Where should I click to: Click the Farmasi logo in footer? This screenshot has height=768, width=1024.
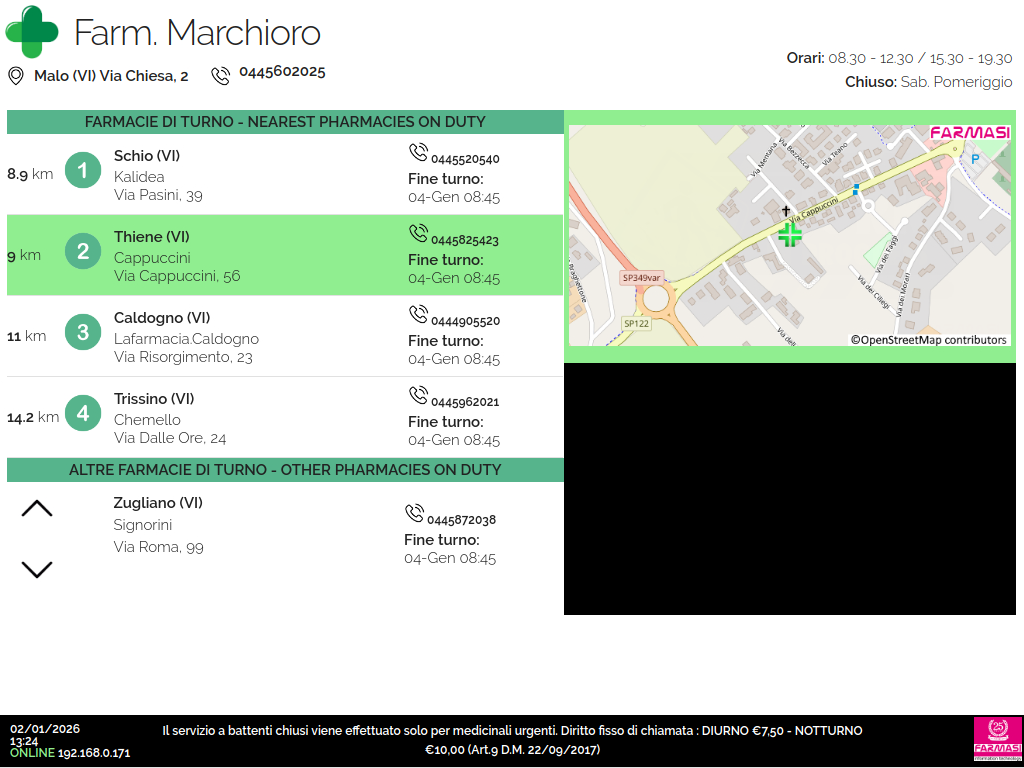997,740
